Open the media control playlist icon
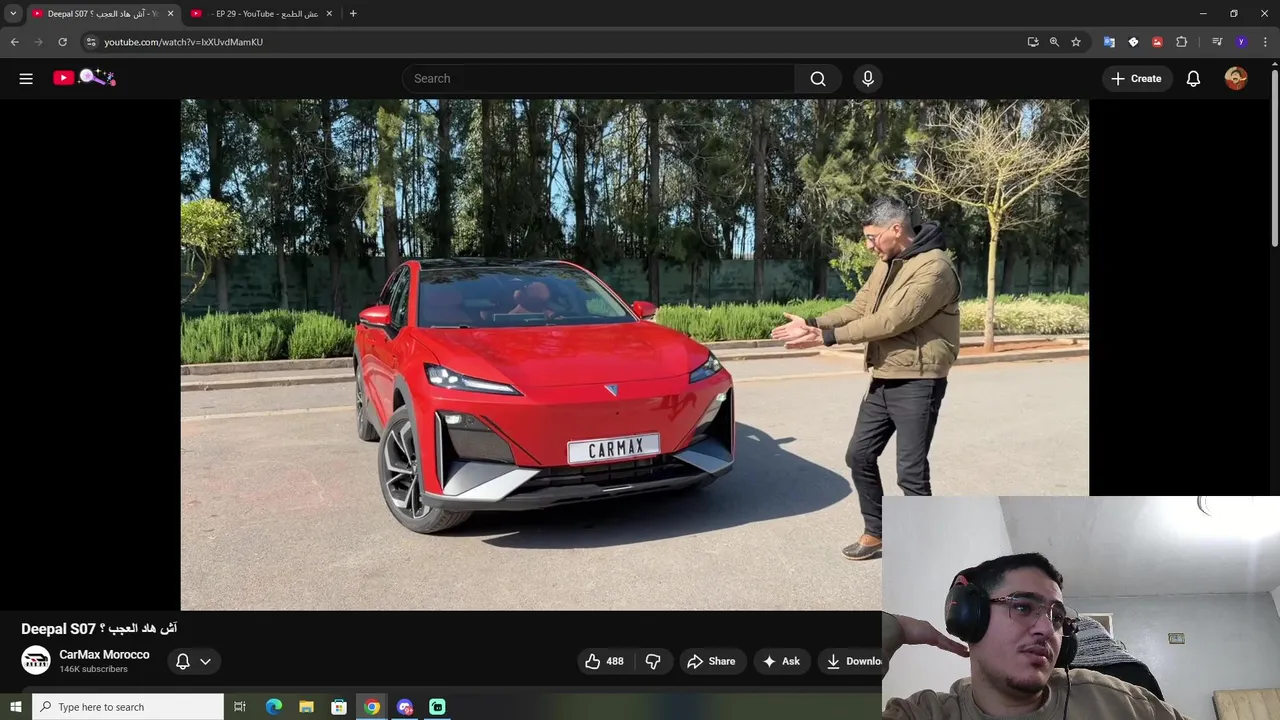The width and height of the screenshot is (1280, 720). tap(1216, 42)
